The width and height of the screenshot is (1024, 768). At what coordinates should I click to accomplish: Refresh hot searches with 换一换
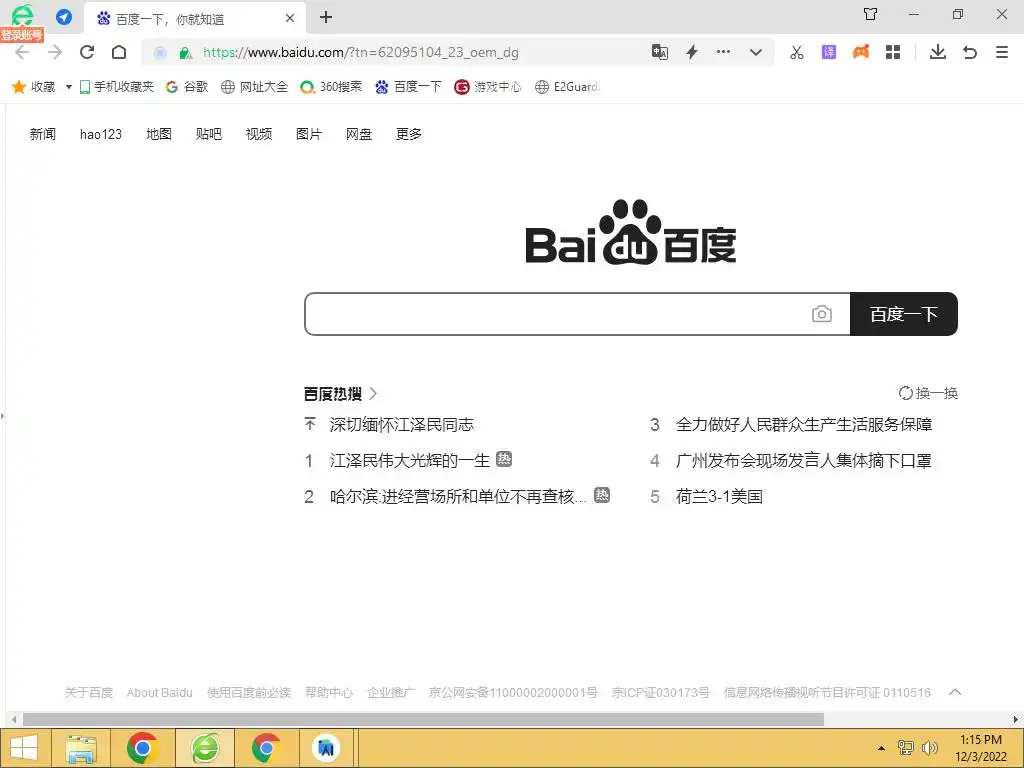[x=928, y=393]
